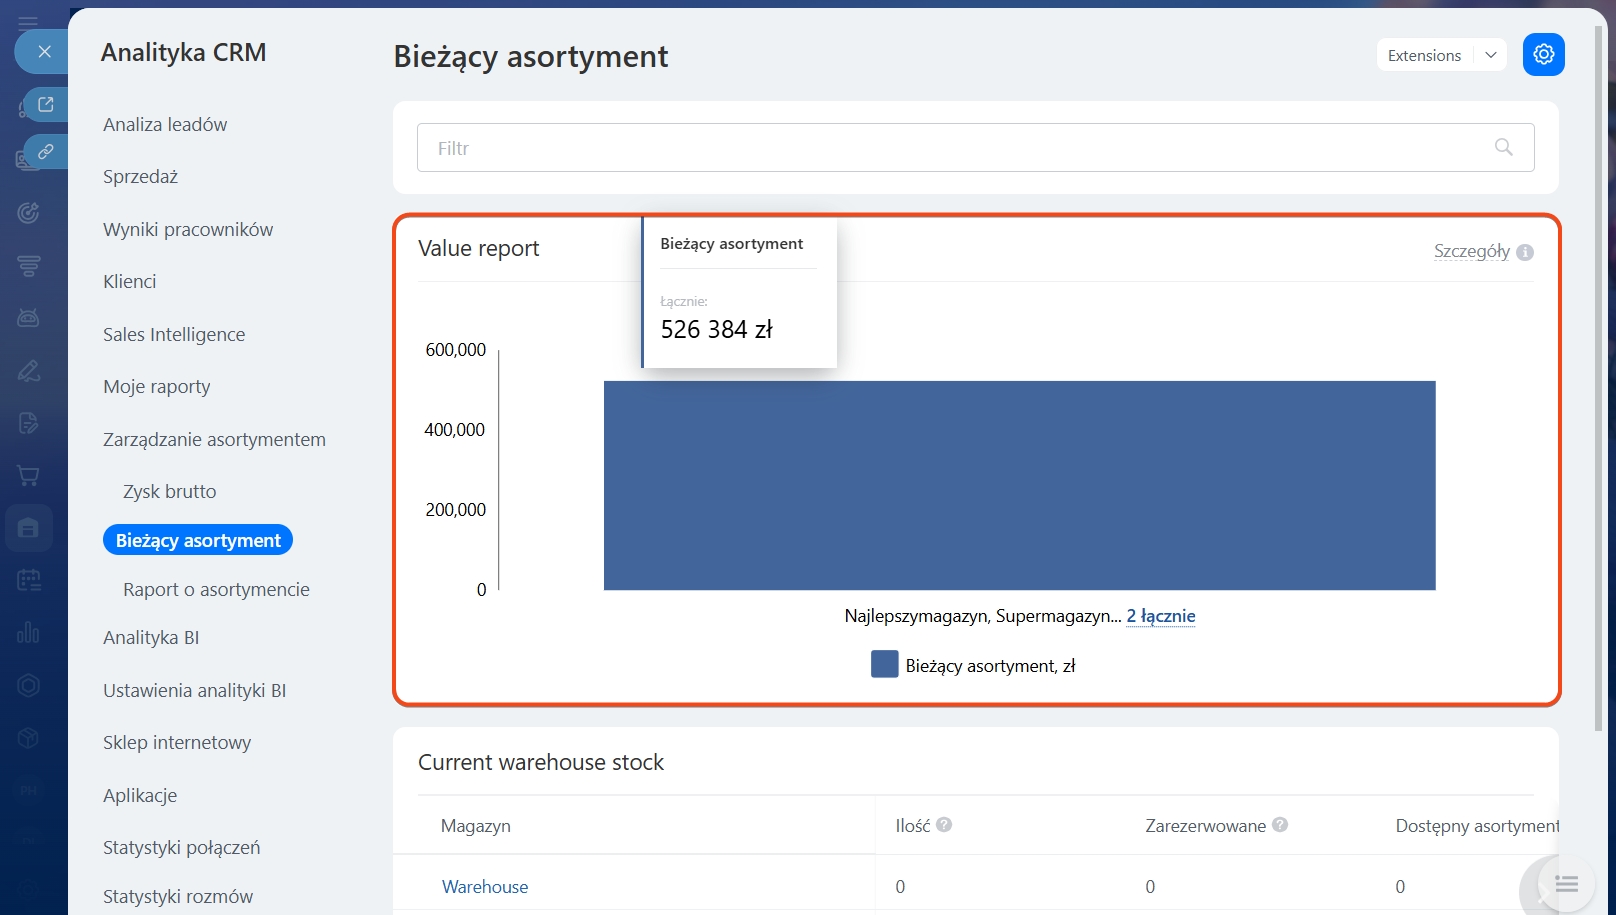Screen dimensions: 1616x915
Task: Close the Analityka CRM slider panel
Action: point(44,51)
